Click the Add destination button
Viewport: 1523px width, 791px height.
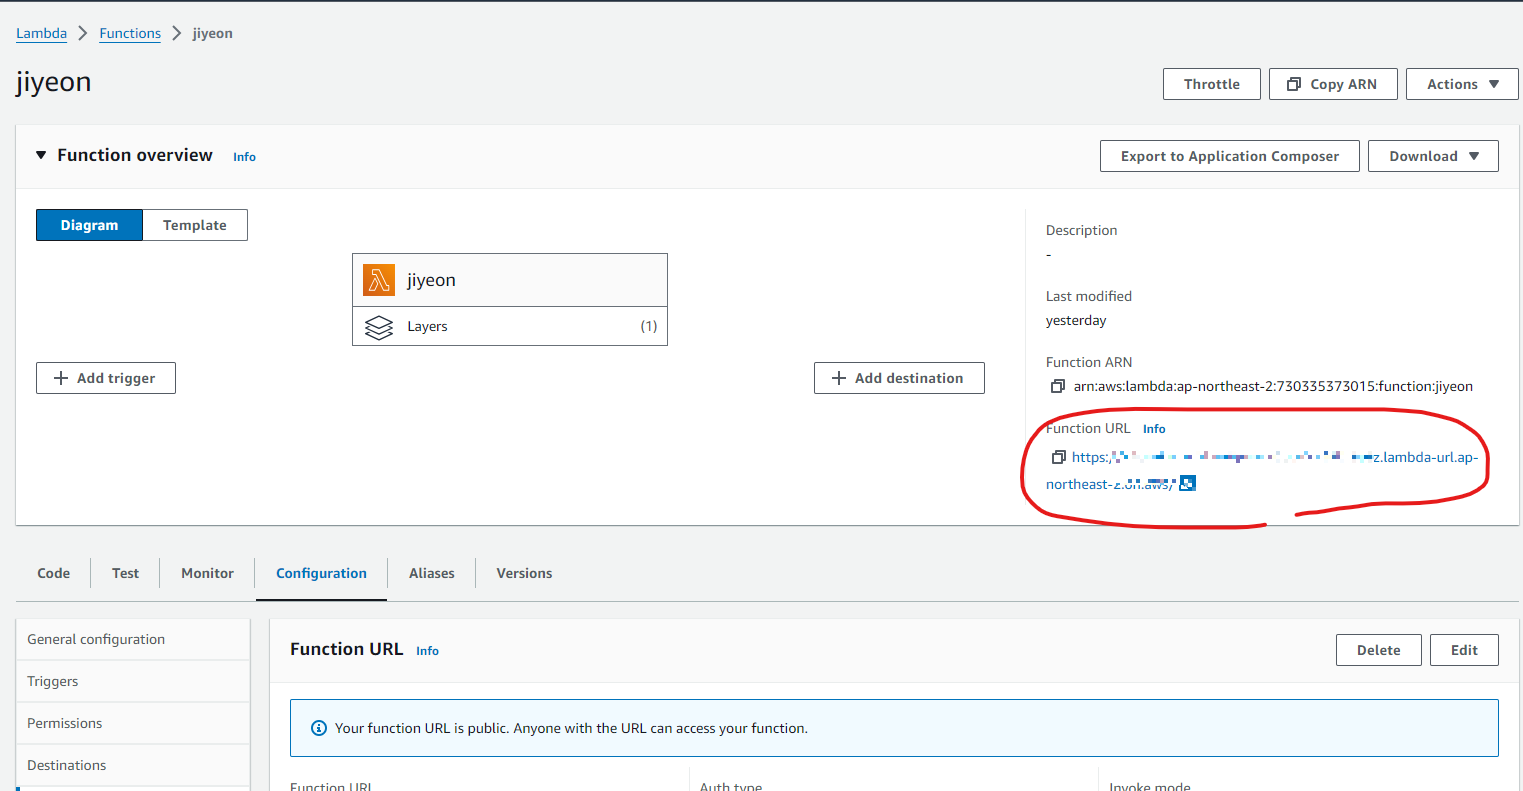point(899,378)
